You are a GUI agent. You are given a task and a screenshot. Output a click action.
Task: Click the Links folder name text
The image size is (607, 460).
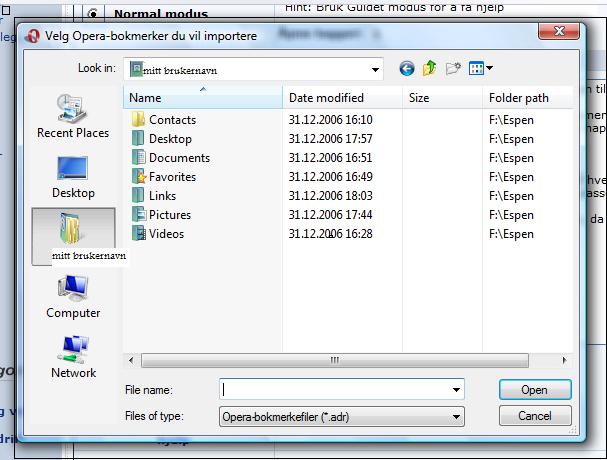click(163, 196)
